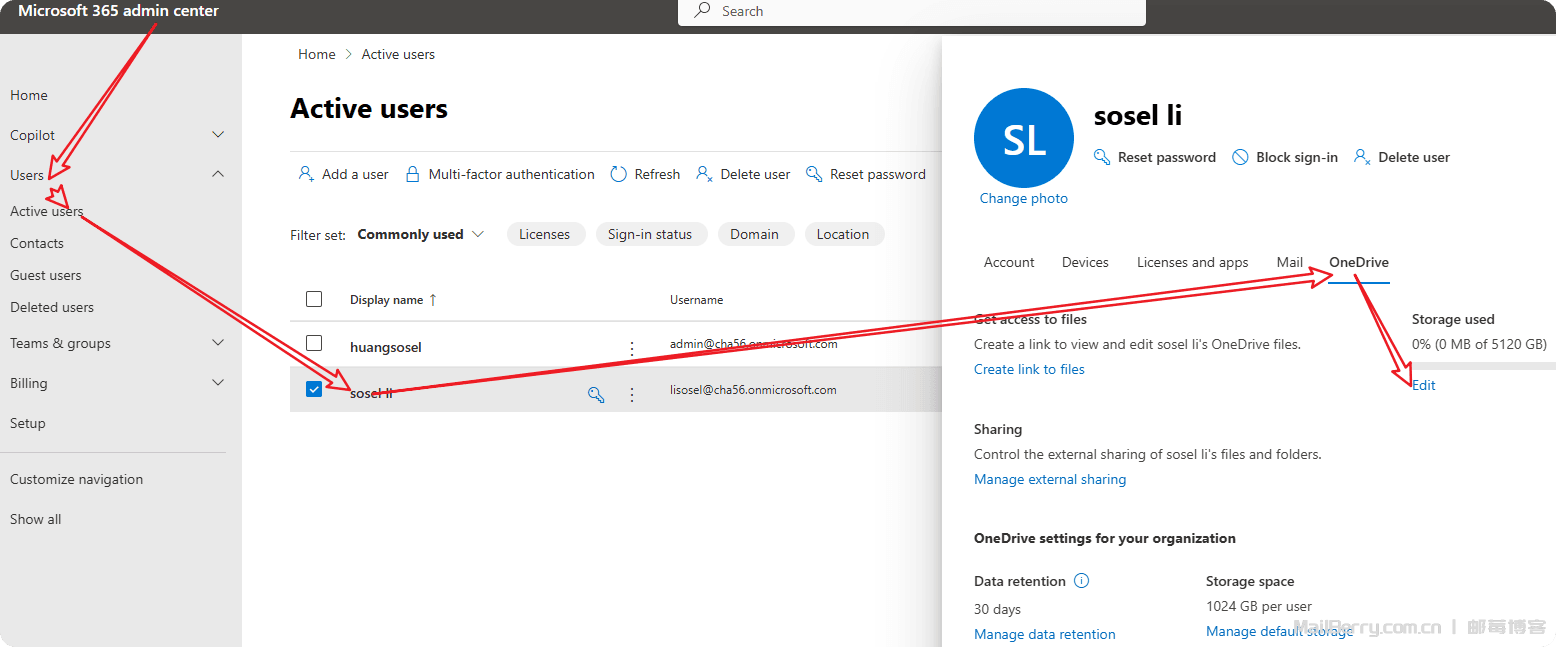Click the Search input field
Viewport: 1556px width, 647px height.
click(x=910, y=11)
